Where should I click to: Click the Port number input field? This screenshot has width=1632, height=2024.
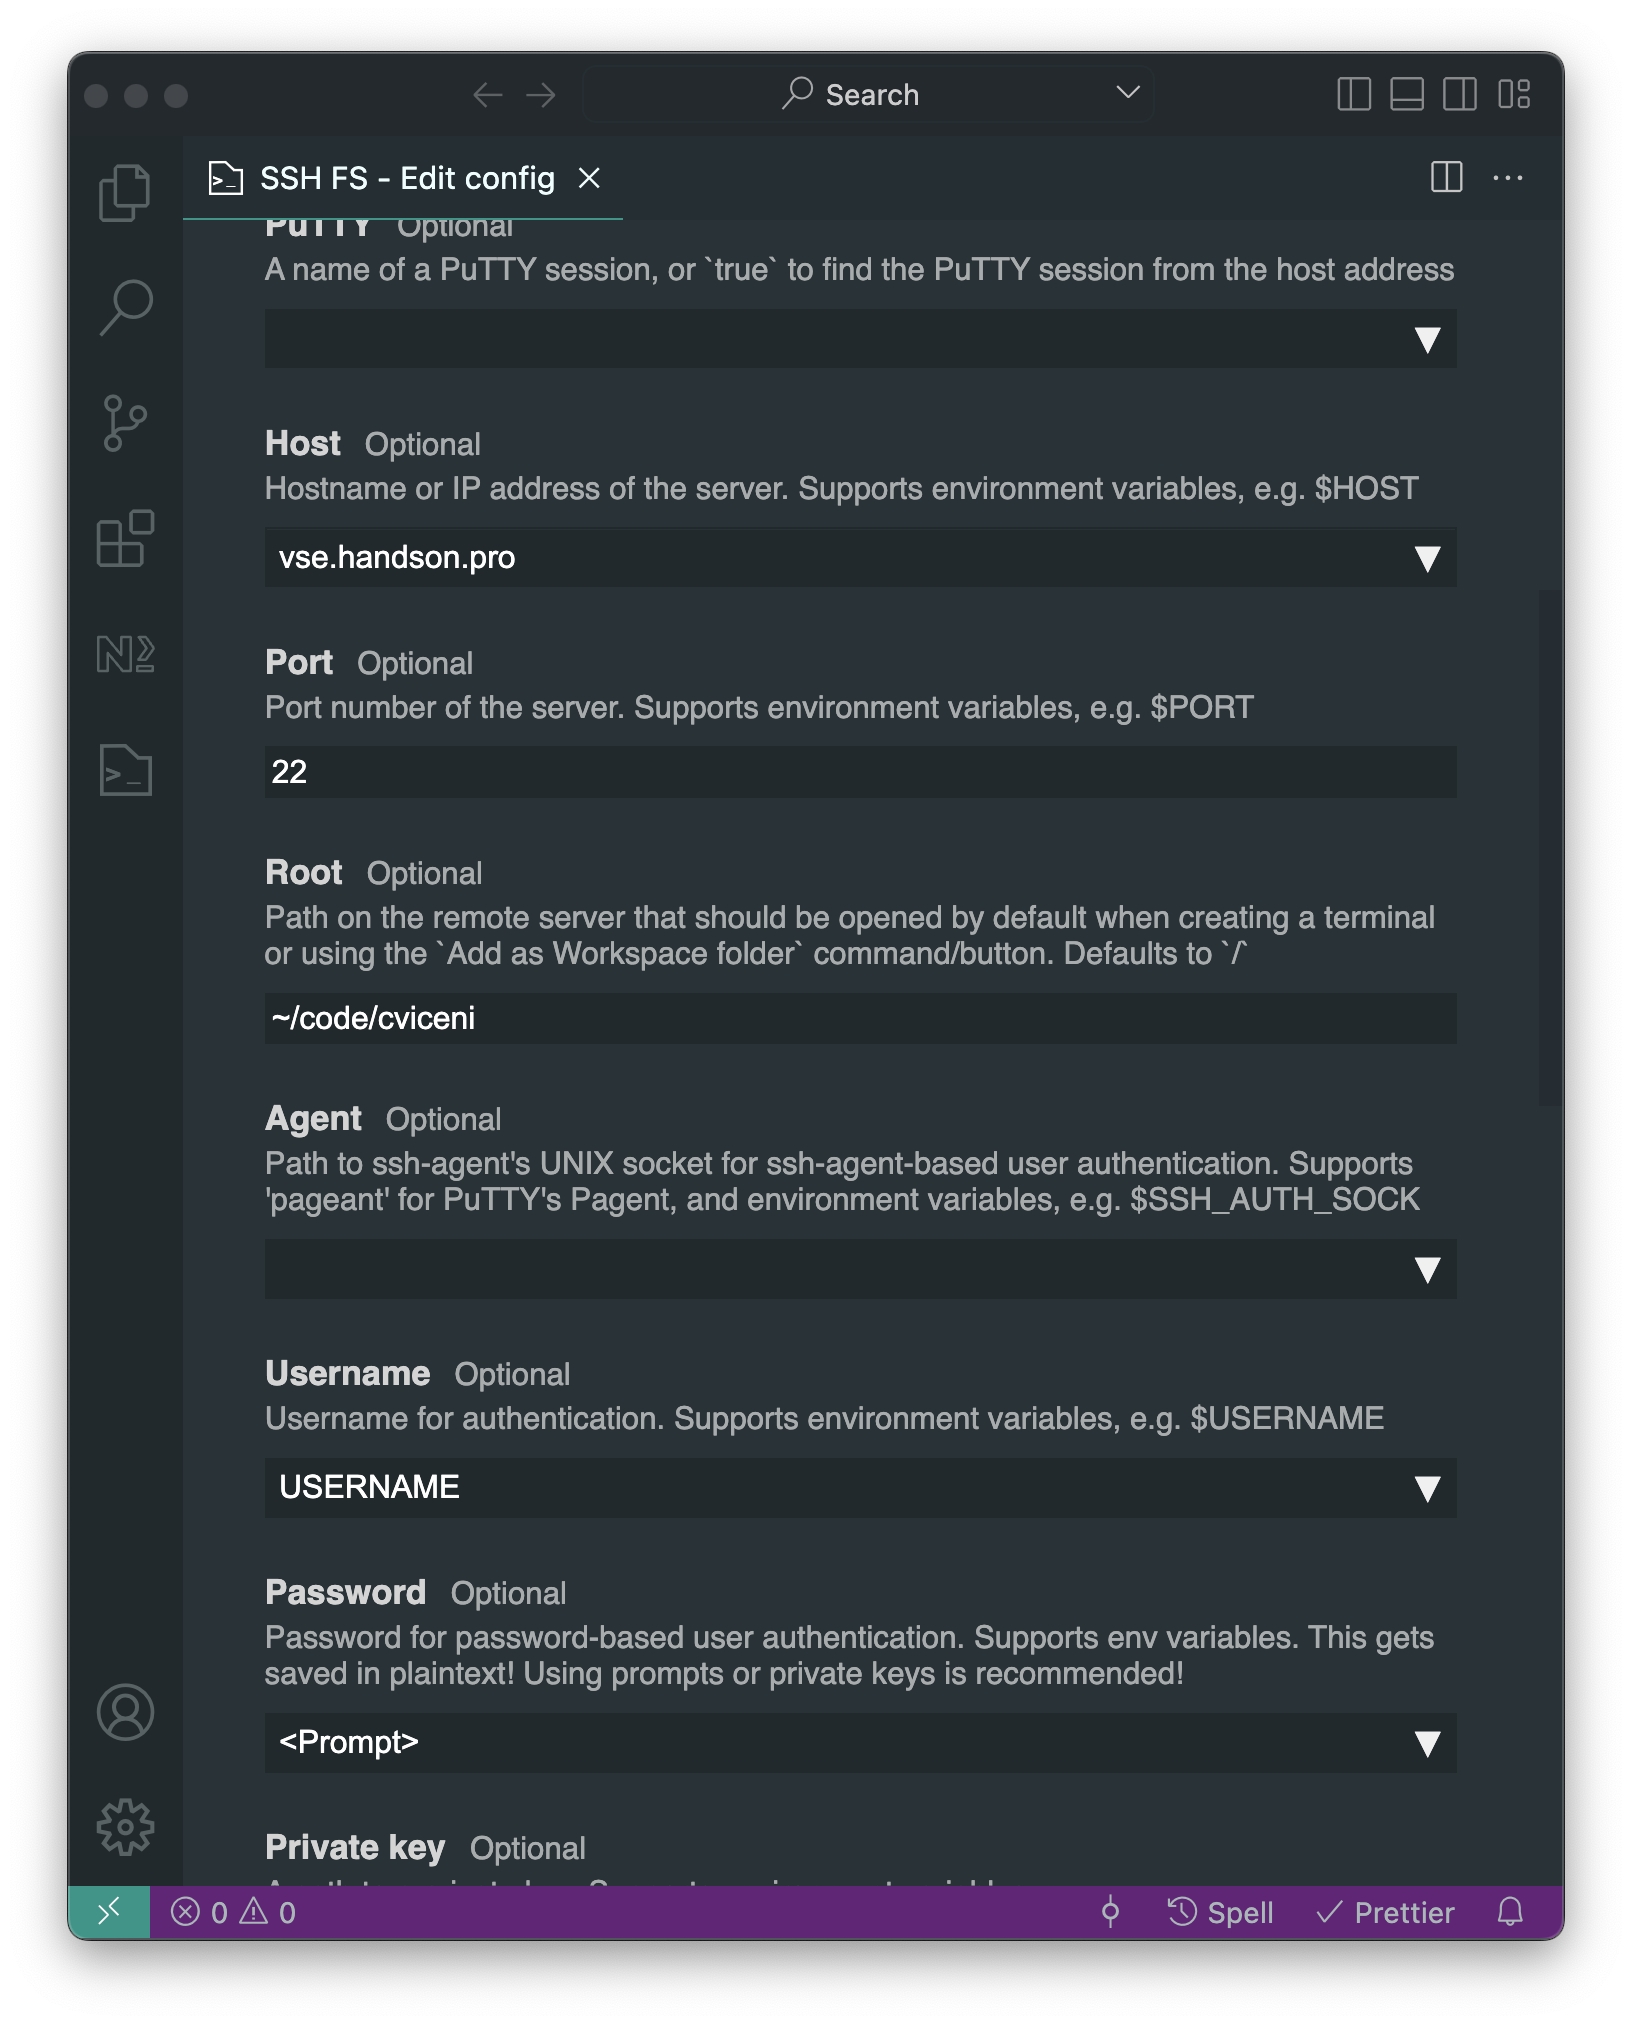(860, 772)
